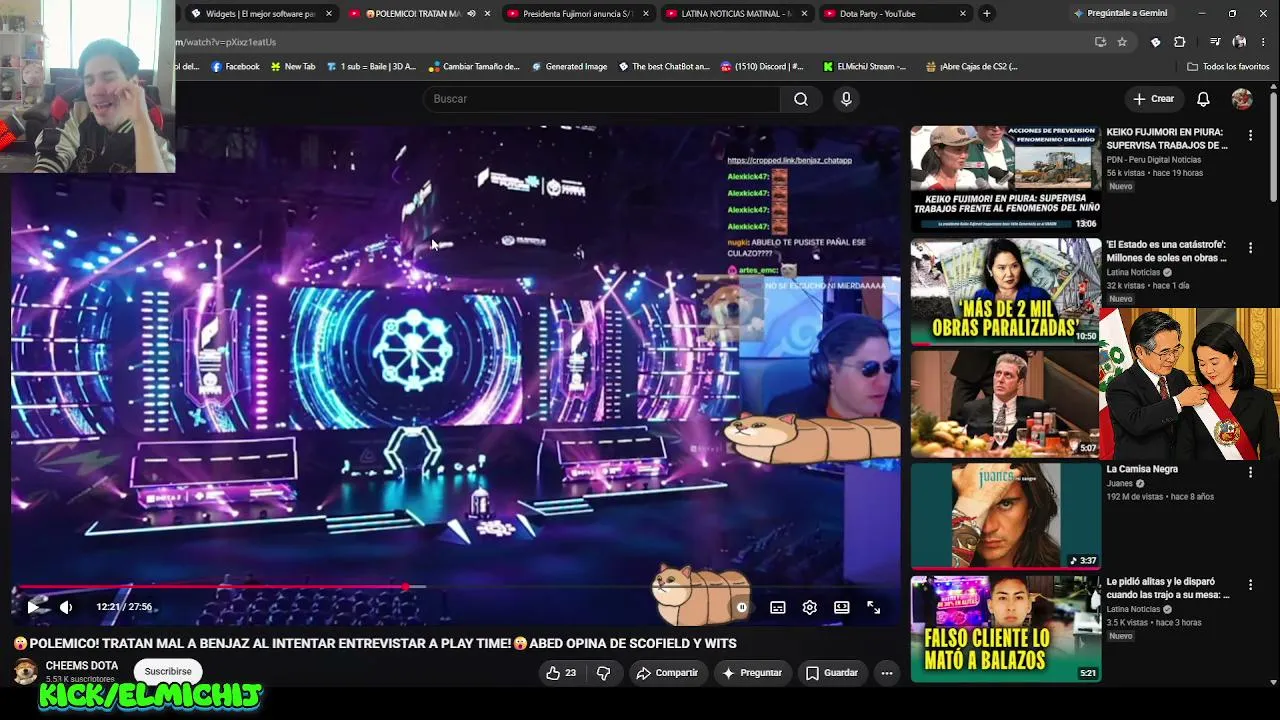Dislike the video with thumbs-down icon
Image resolution: width=1280 pixels, height=720 pixels.
[x=603, y=673]
